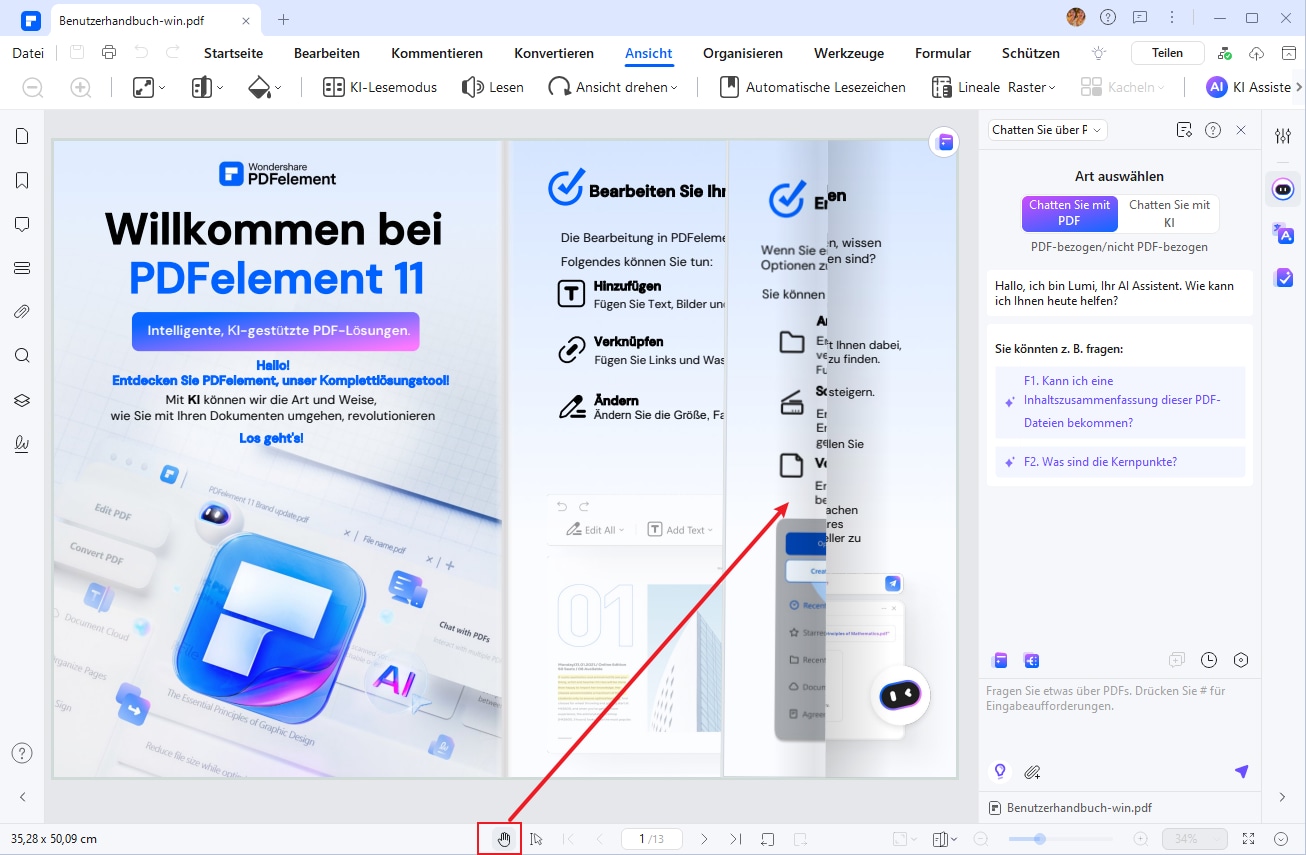Open the background color bucket dropdown

265,88
